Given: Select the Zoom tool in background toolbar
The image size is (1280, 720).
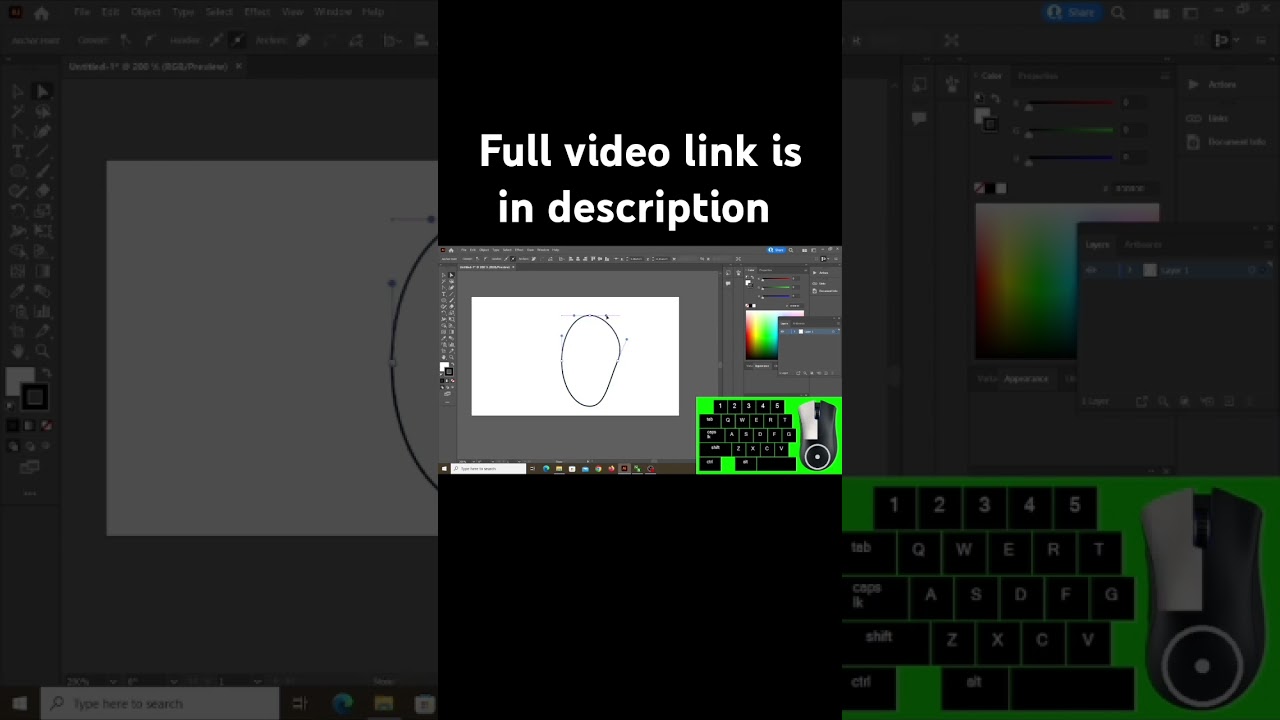Looking at the screenshot, I should (42, 351).
